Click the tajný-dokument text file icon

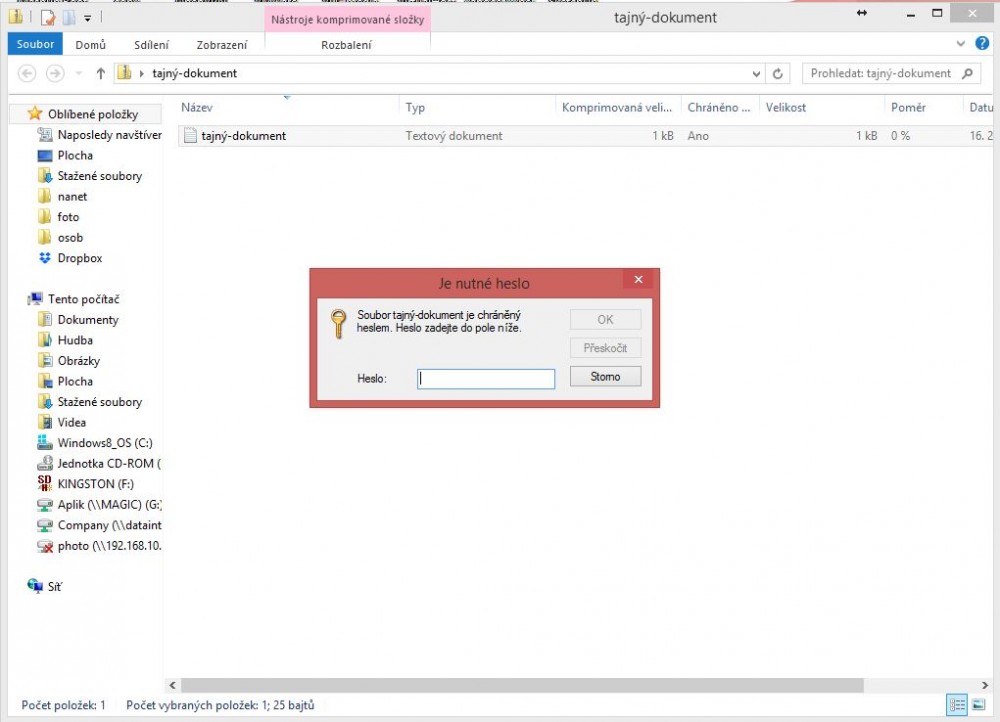click(189, 136)
